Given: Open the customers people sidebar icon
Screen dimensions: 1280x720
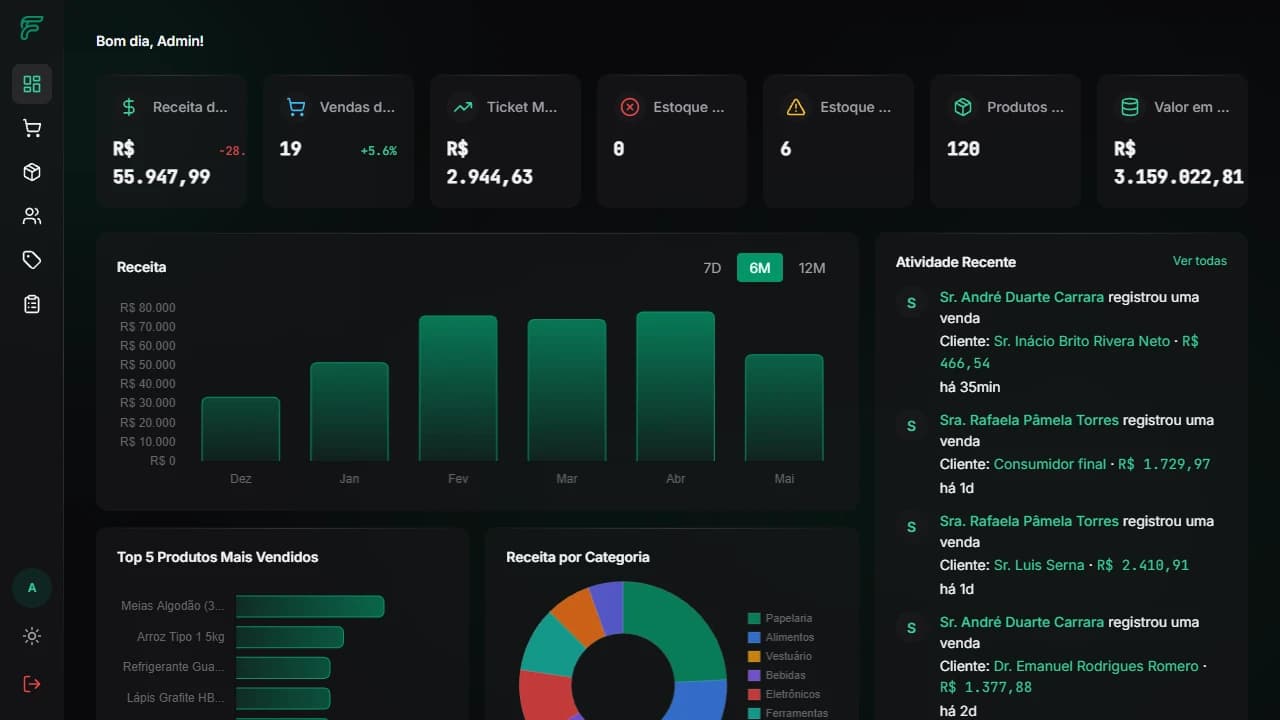Looking at the screenshot, I should tap(32, 216).
